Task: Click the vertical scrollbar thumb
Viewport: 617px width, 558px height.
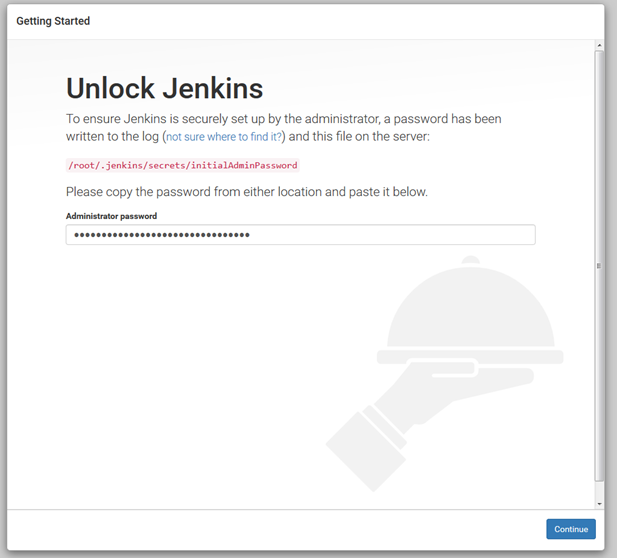Action: coord(599,265)
